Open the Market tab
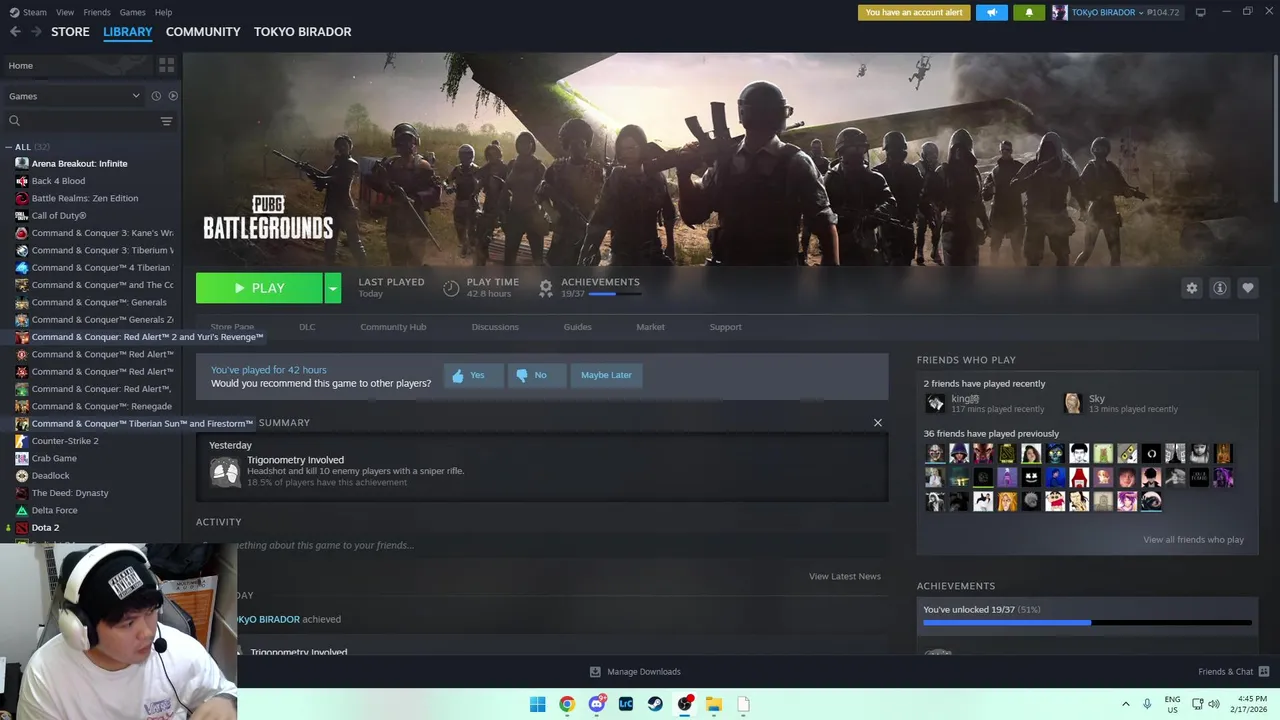This screenshot has height=720, width=1280. click(650, 327)
